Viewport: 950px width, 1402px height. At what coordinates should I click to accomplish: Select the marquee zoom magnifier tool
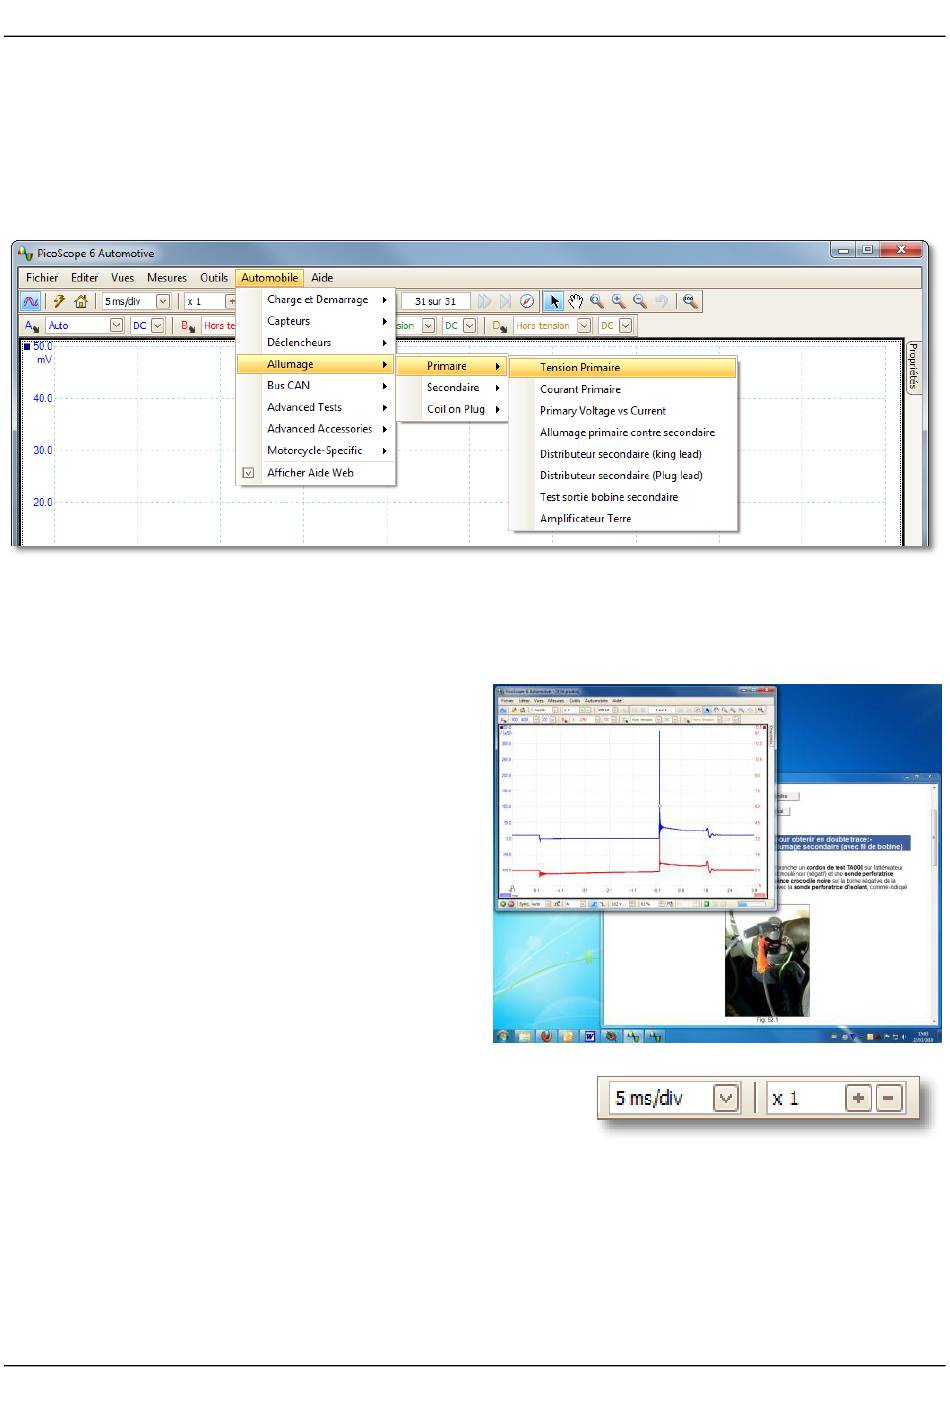pyautogui.click(x=597, y=301)
